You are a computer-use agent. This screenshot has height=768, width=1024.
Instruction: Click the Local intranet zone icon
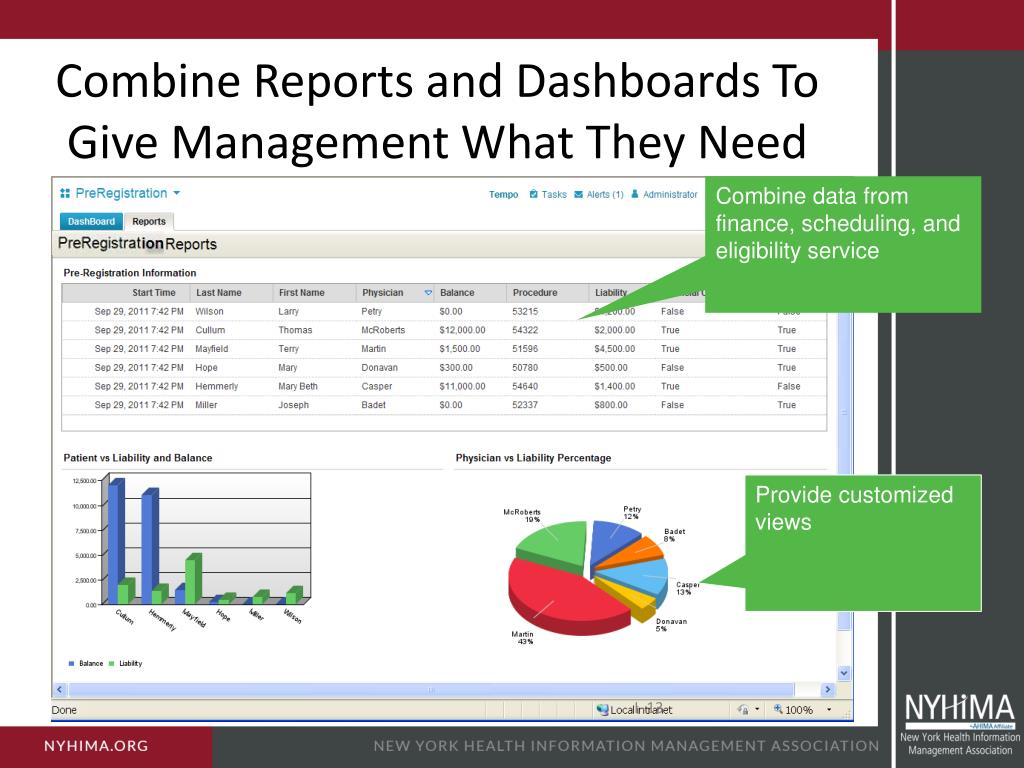point(602,709)
